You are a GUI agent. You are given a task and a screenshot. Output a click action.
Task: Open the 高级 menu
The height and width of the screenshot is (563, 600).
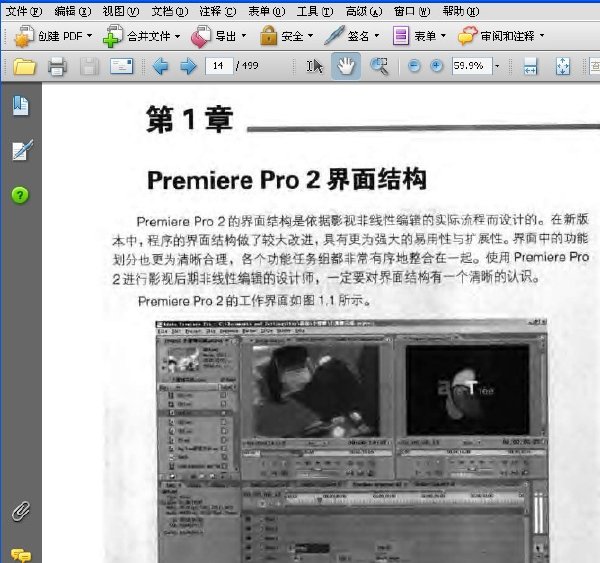[x=364, y=11]
